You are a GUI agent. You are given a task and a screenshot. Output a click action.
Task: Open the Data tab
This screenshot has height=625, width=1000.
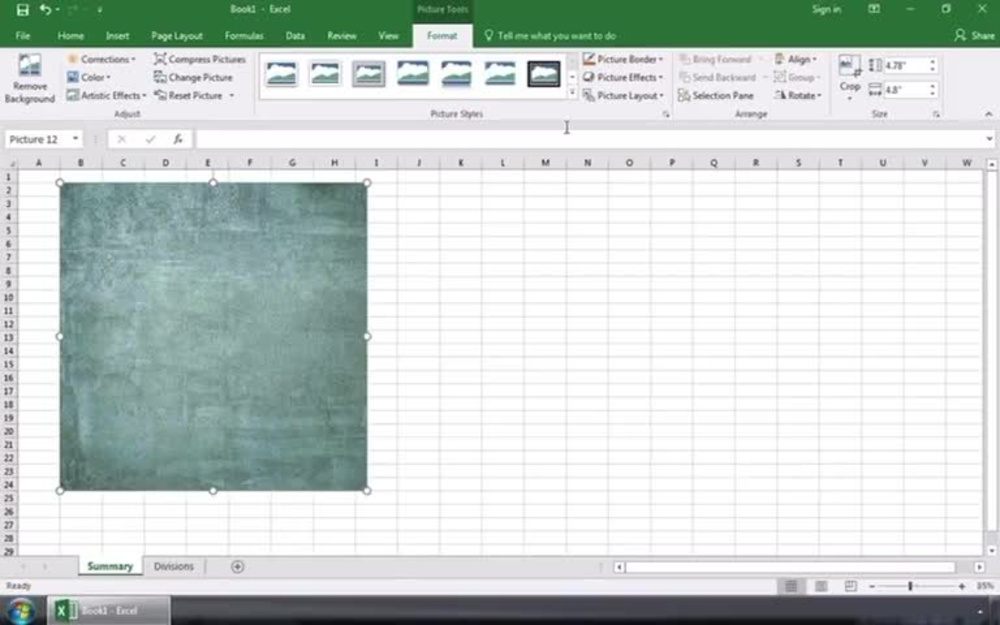[295, 36]
